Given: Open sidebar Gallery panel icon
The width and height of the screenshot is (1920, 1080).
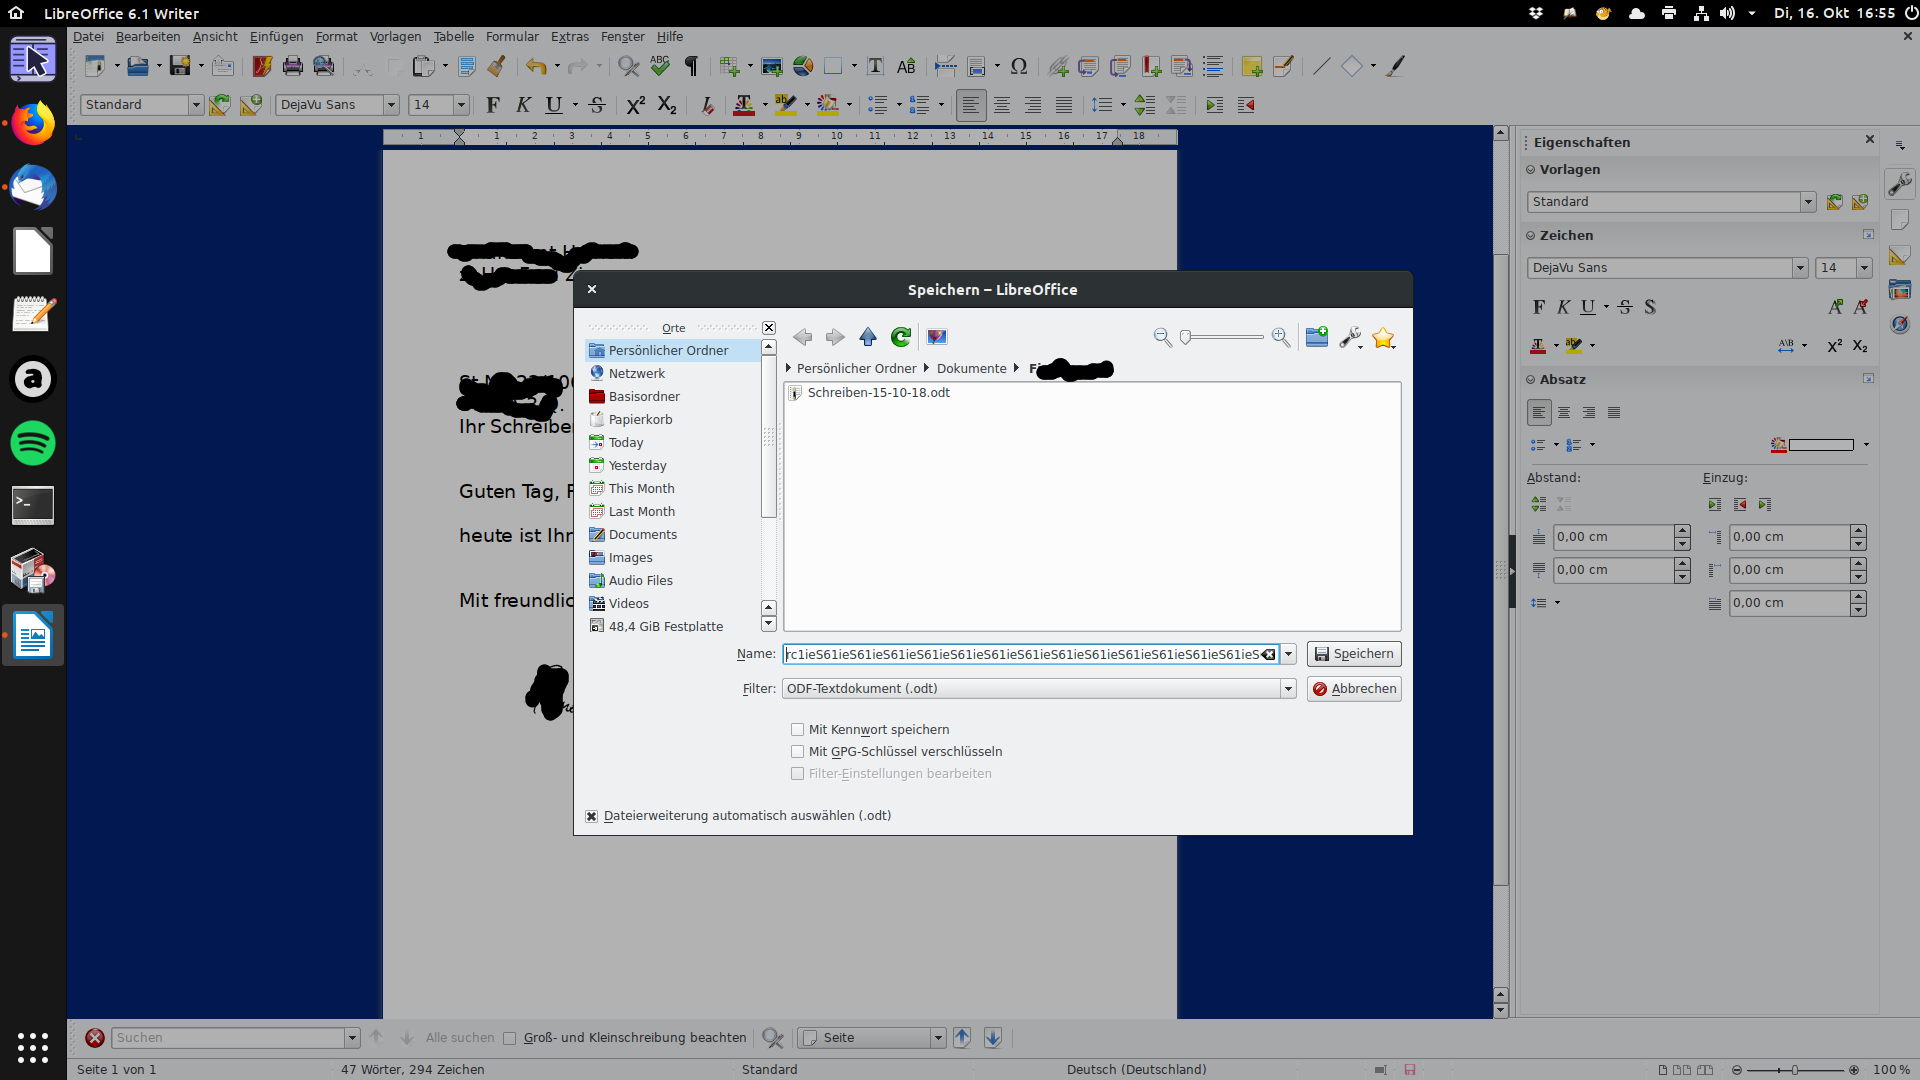Looking at the screenshot, I should [1900, 290].
